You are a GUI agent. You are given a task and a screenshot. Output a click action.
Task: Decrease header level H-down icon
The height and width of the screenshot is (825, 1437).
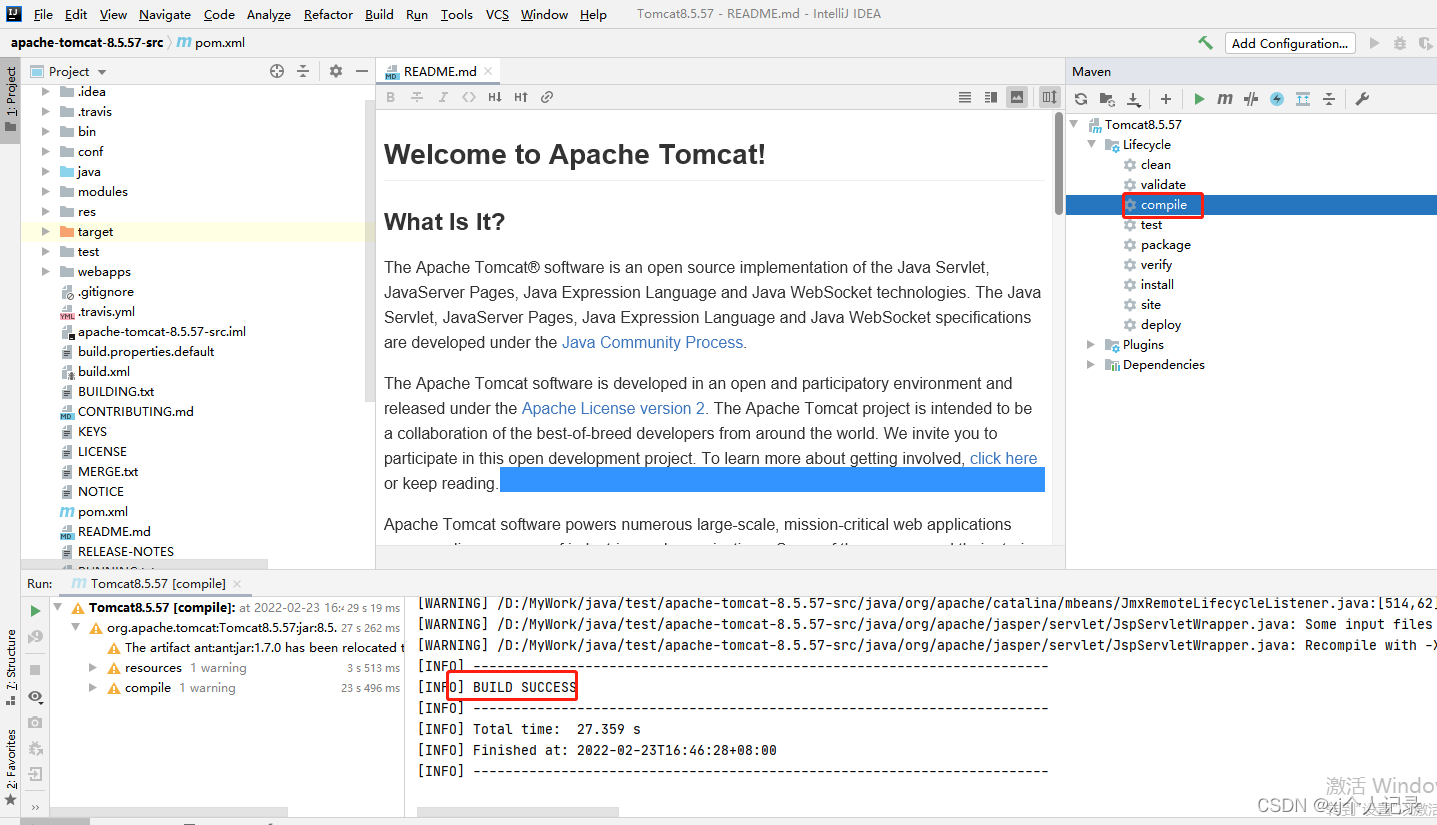495,97
